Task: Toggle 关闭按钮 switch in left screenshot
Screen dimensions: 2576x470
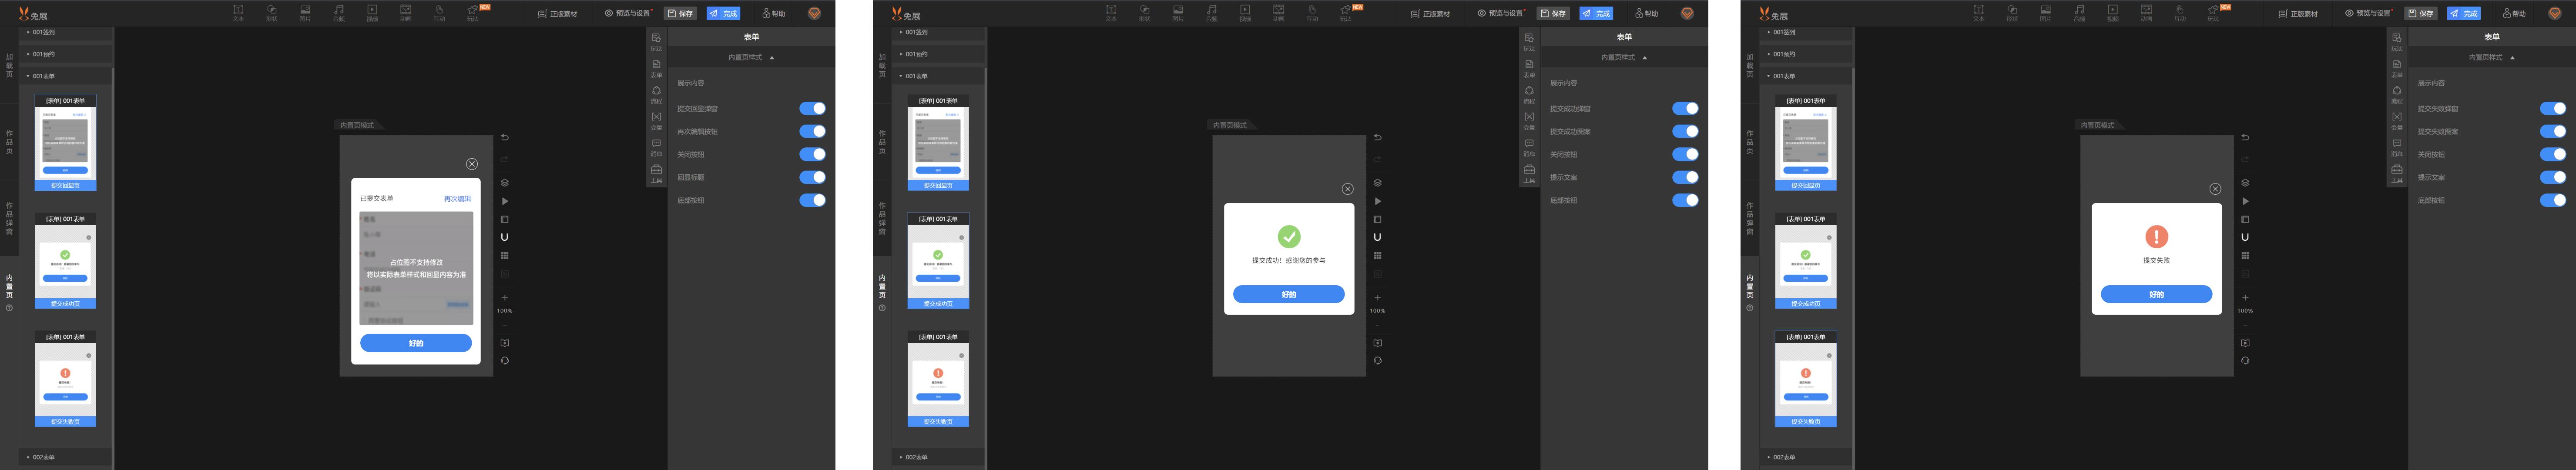Action: [x=812, y=154]
